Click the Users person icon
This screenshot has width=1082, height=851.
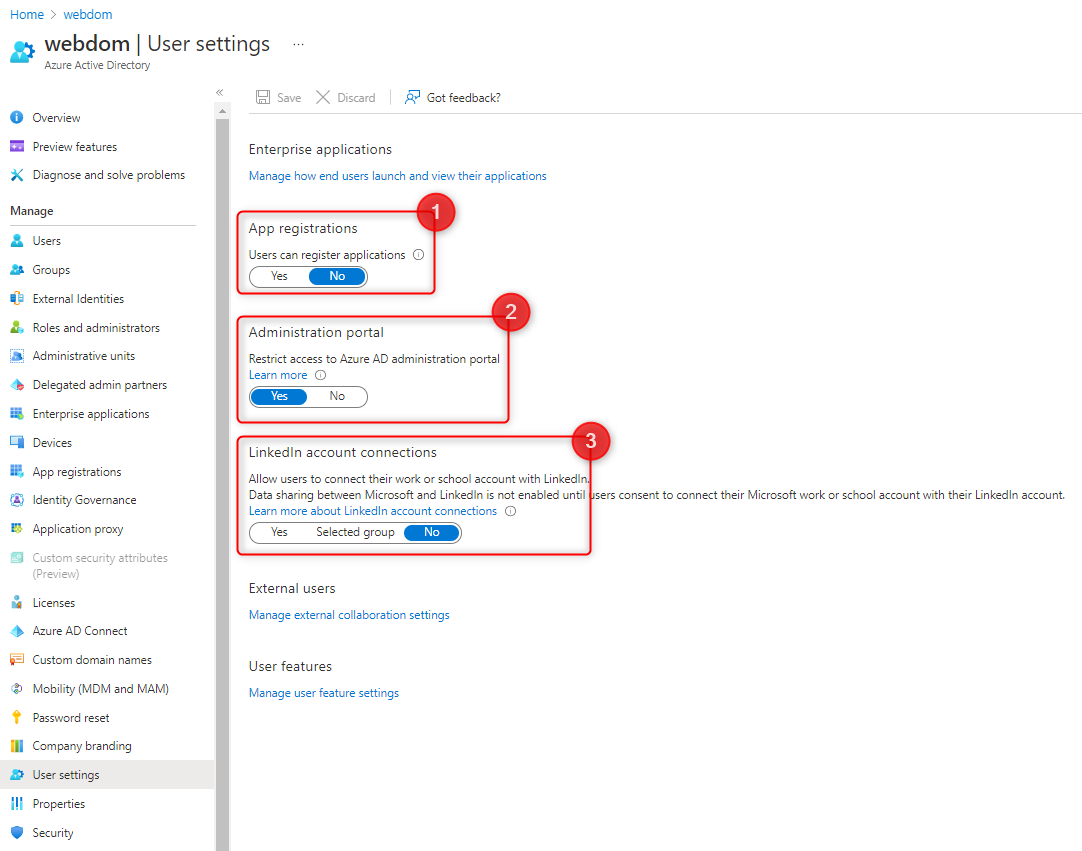17,241
